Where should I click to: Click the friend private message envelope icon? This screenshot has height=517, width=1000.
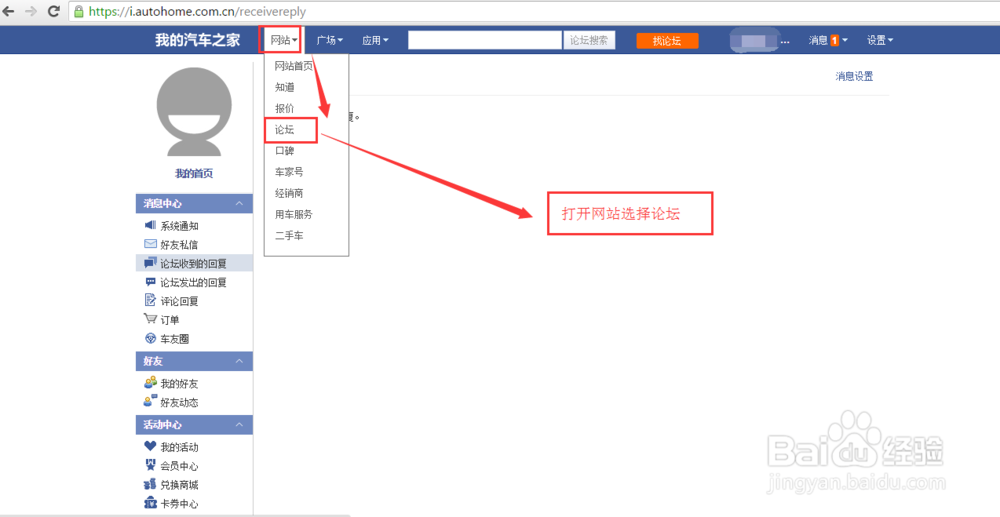point(151,244)
